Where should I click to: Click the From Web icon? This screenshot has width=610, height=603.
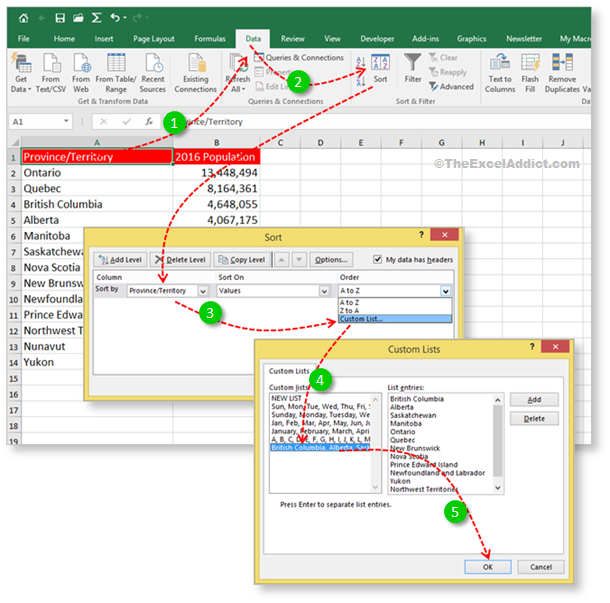click(81, 74)
